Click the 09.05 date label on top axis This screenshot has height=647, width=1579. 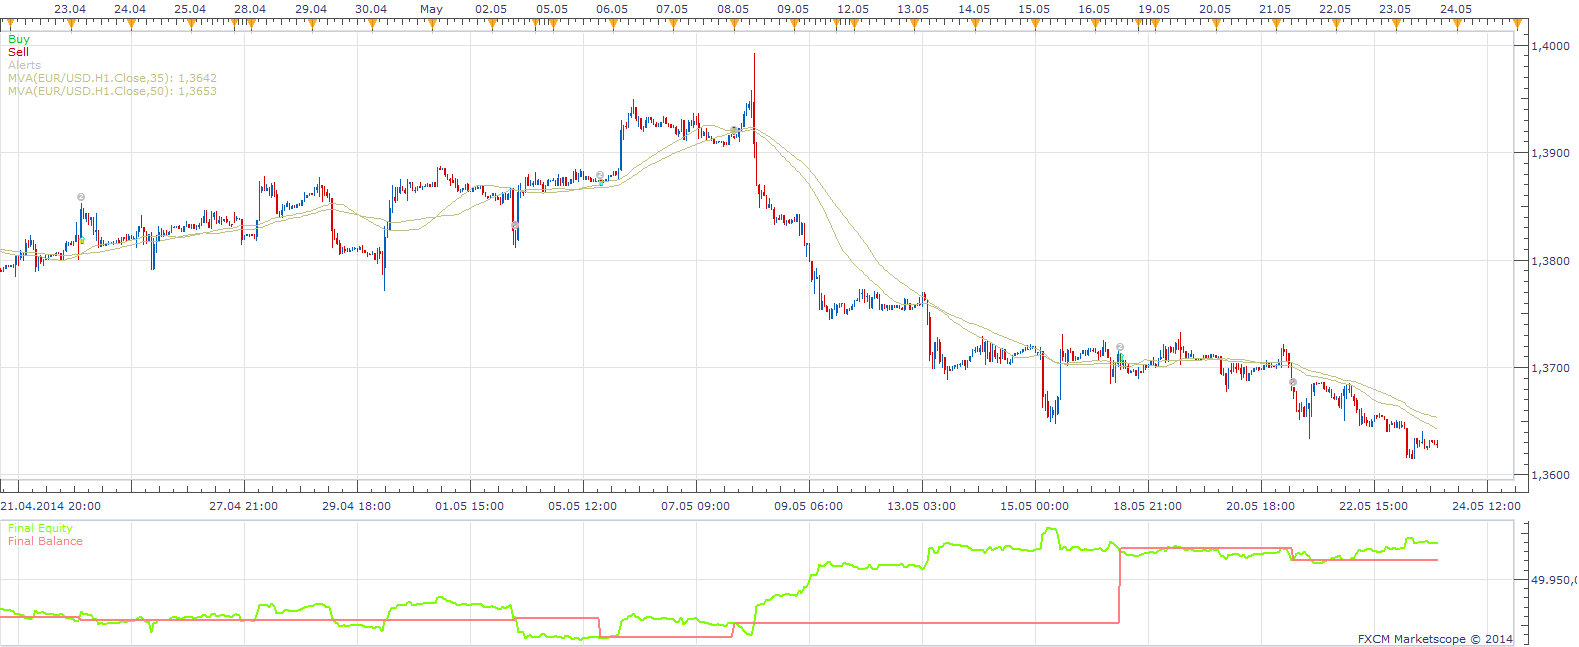coord(793,9)
